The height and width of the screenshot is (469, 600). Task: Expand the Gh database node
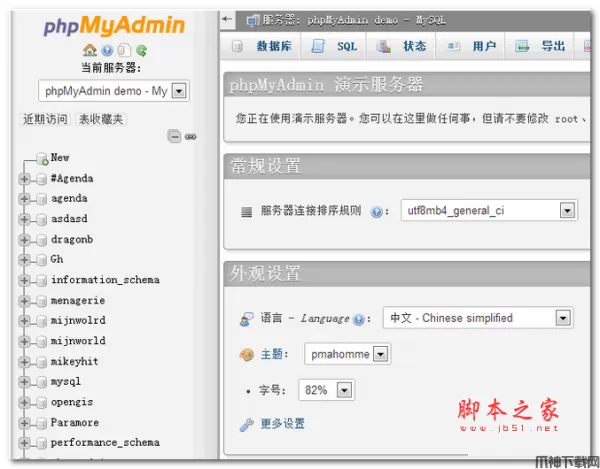click(24, 260)
